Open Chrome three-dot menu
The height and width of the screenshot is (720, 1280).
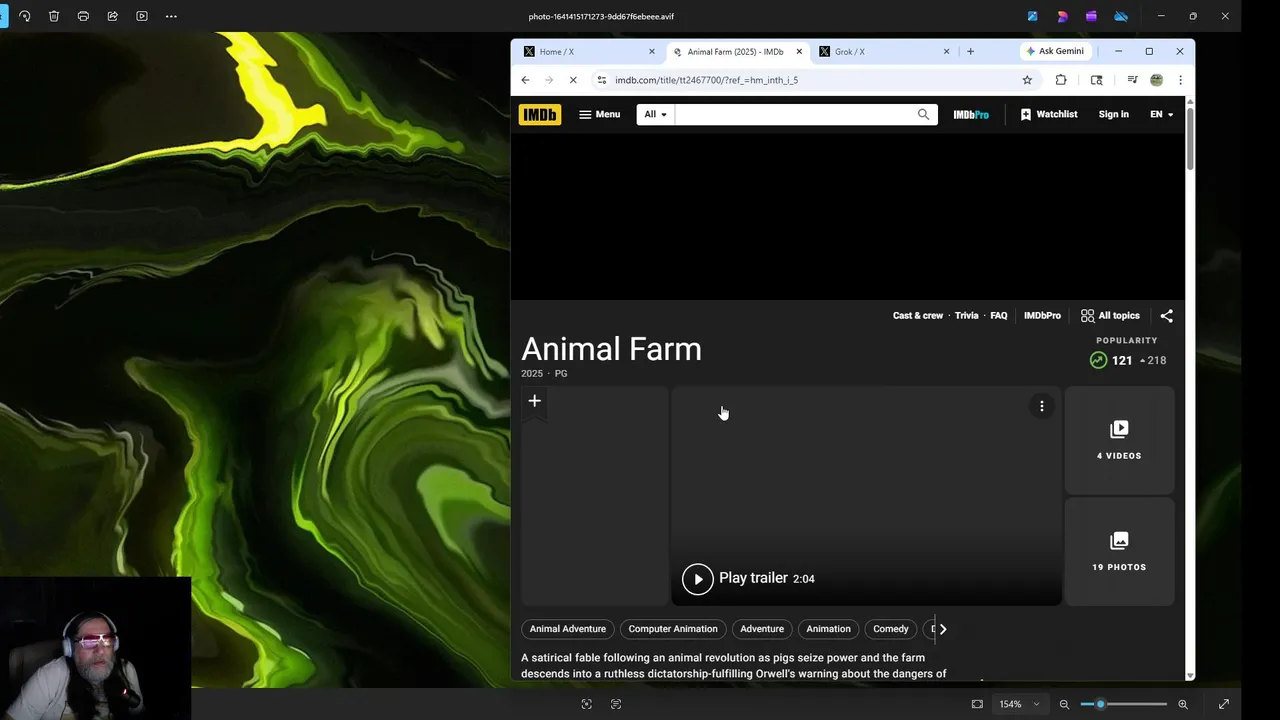coord(1180,80)
